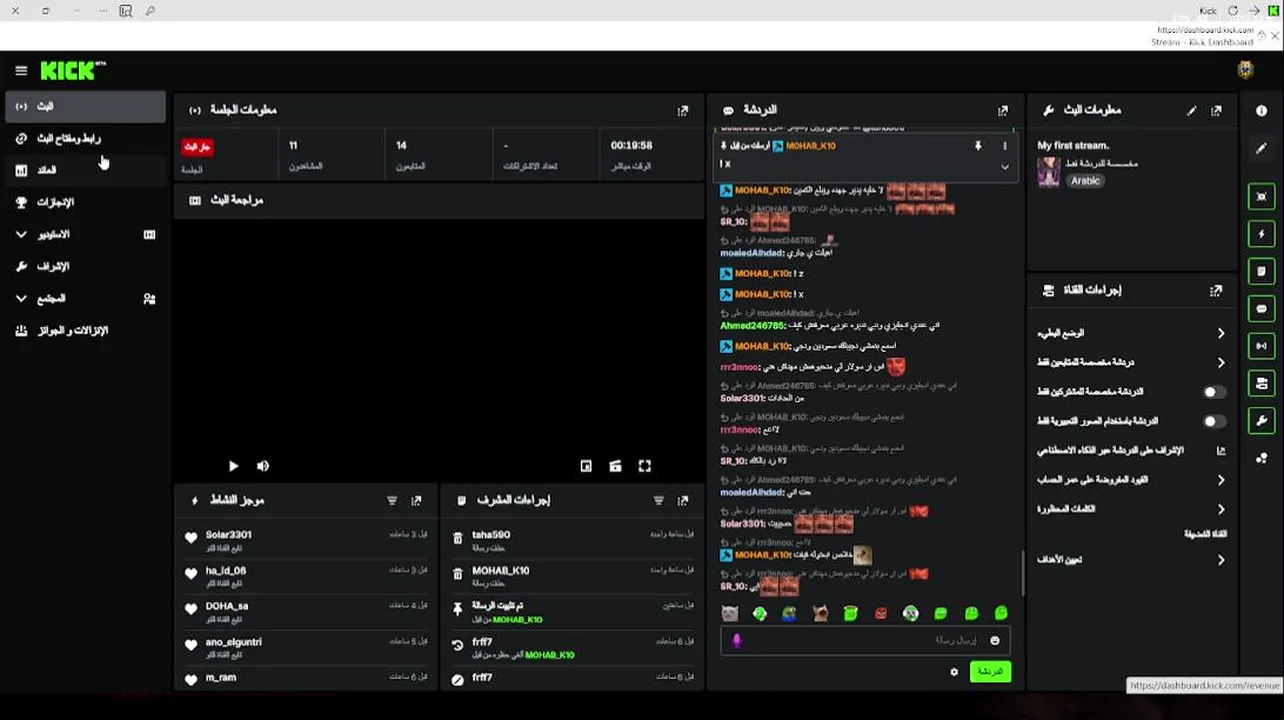Enter fullscreen on the stream preview

pyautogui.click(x=645, y=466)
